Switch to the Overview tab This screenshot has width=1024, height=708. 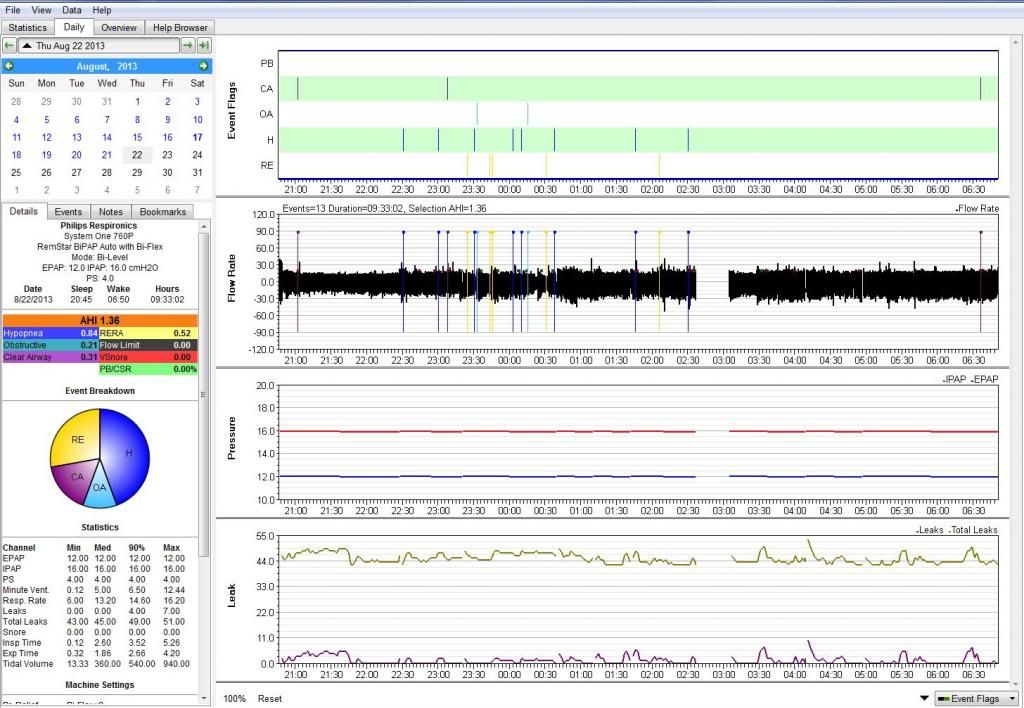(x=119, y=27)
